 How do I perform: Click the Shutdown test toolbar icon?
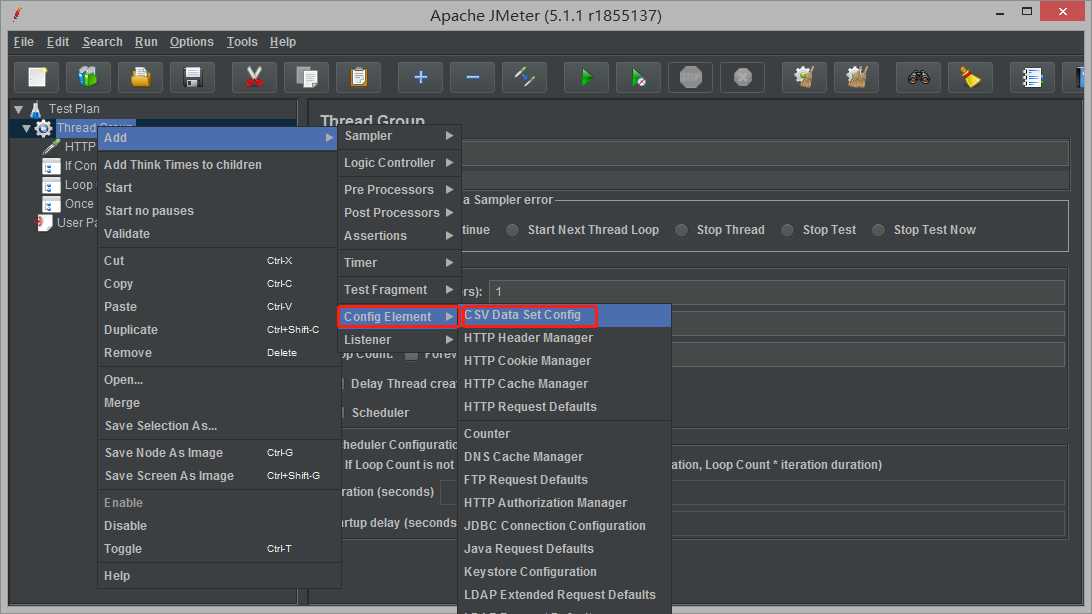742,77
